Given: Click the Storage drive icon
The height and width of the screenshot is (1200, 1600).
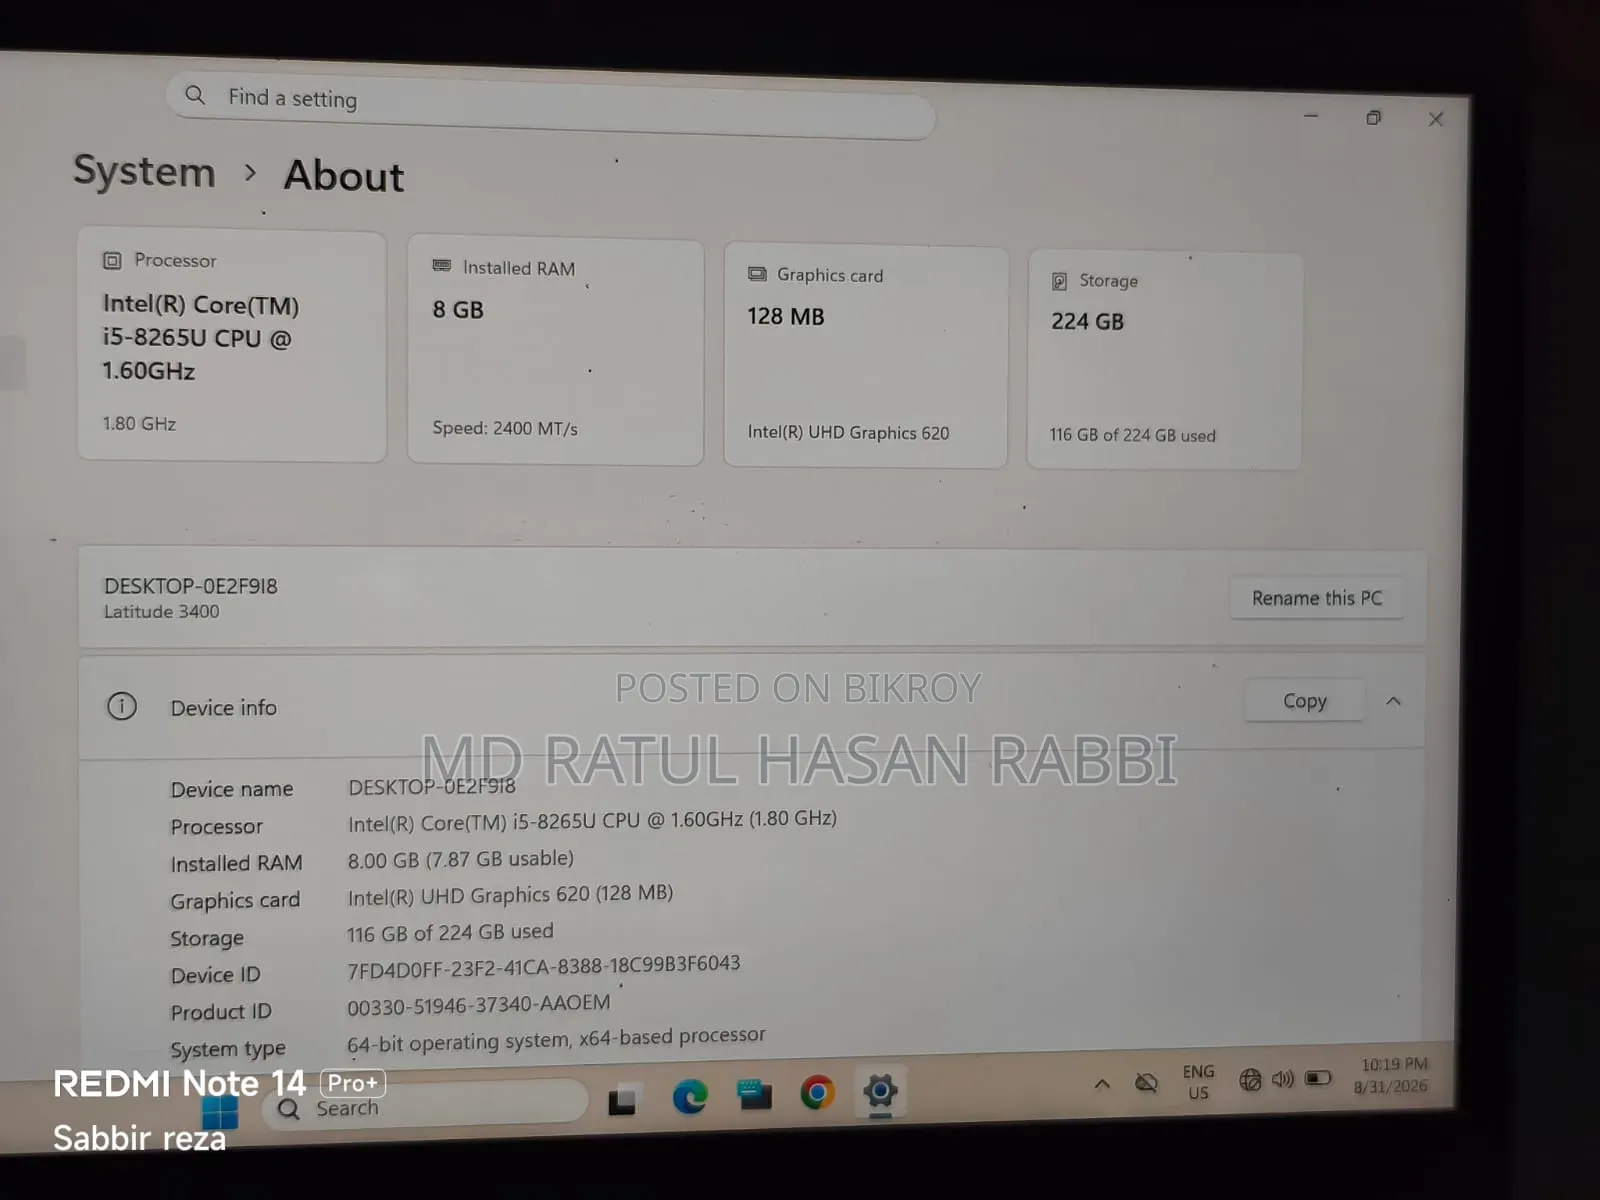Looking at the screenshot, I should [1059, 281].
